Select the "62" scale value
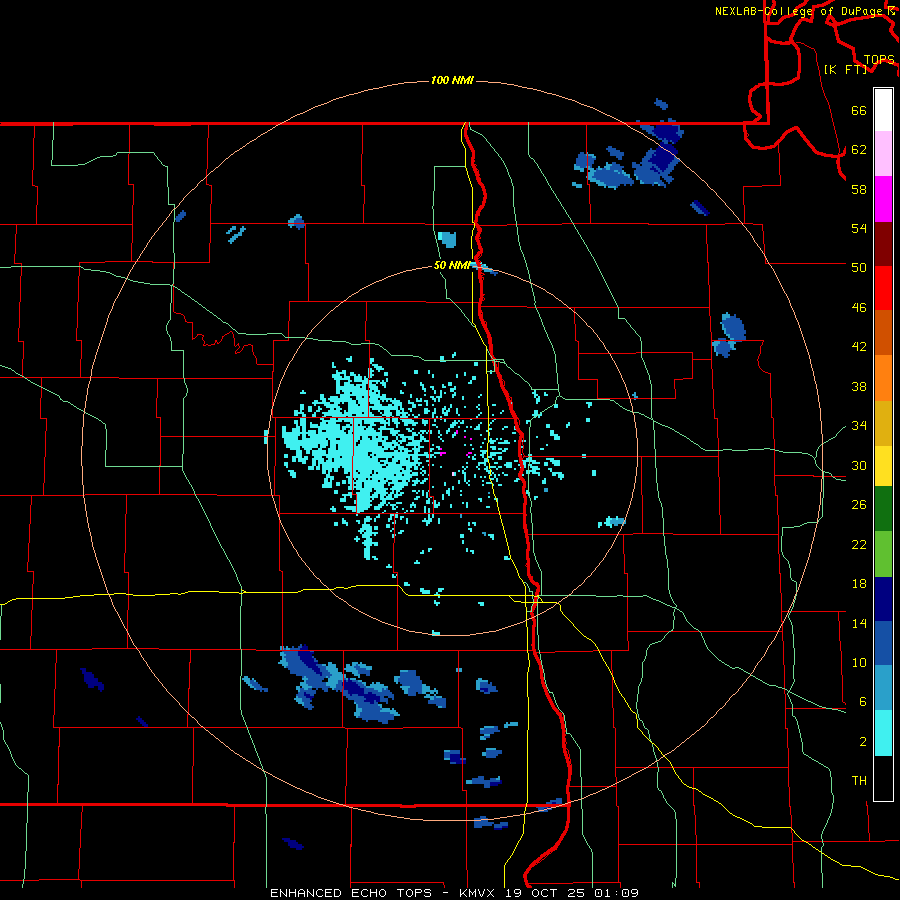900x900 pixels. [x=859, y=149]
